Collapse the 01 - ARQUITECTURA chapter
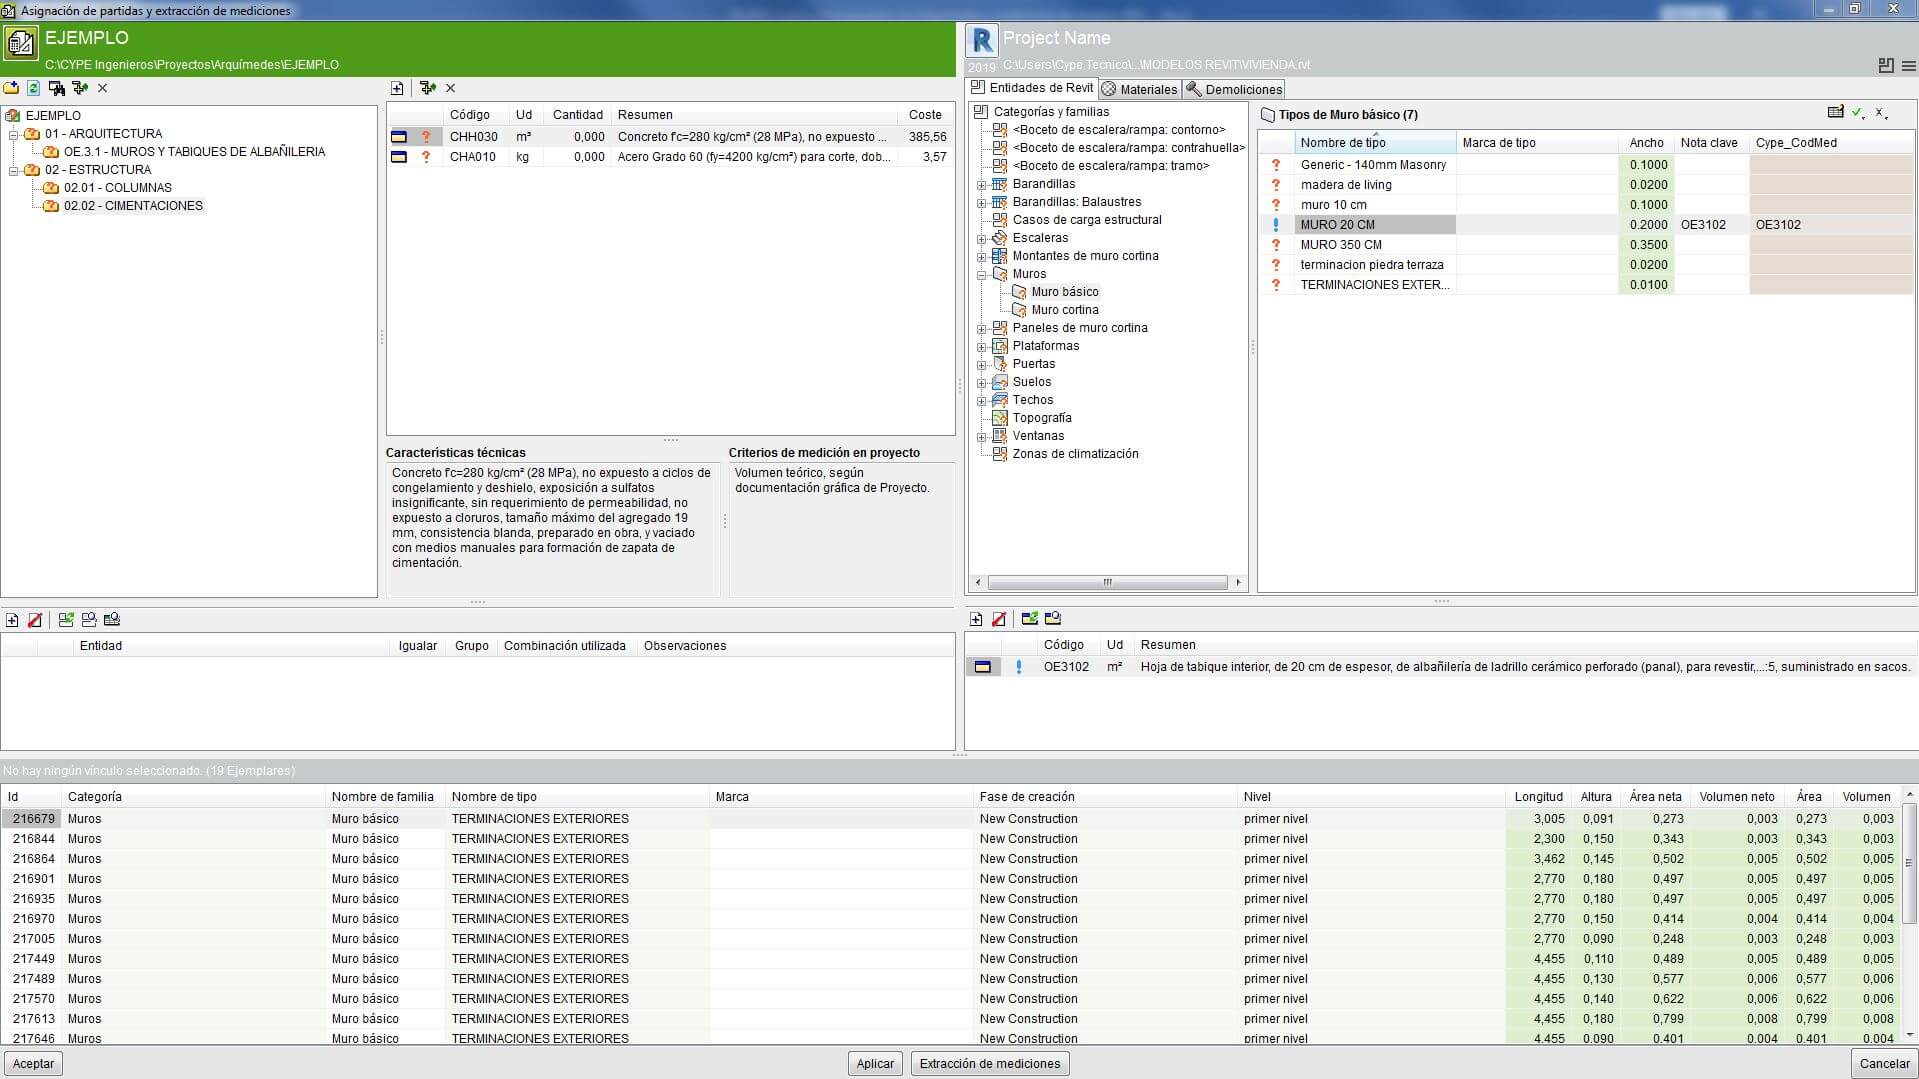The image size is (1919, 1079). (x=14, y=134)
